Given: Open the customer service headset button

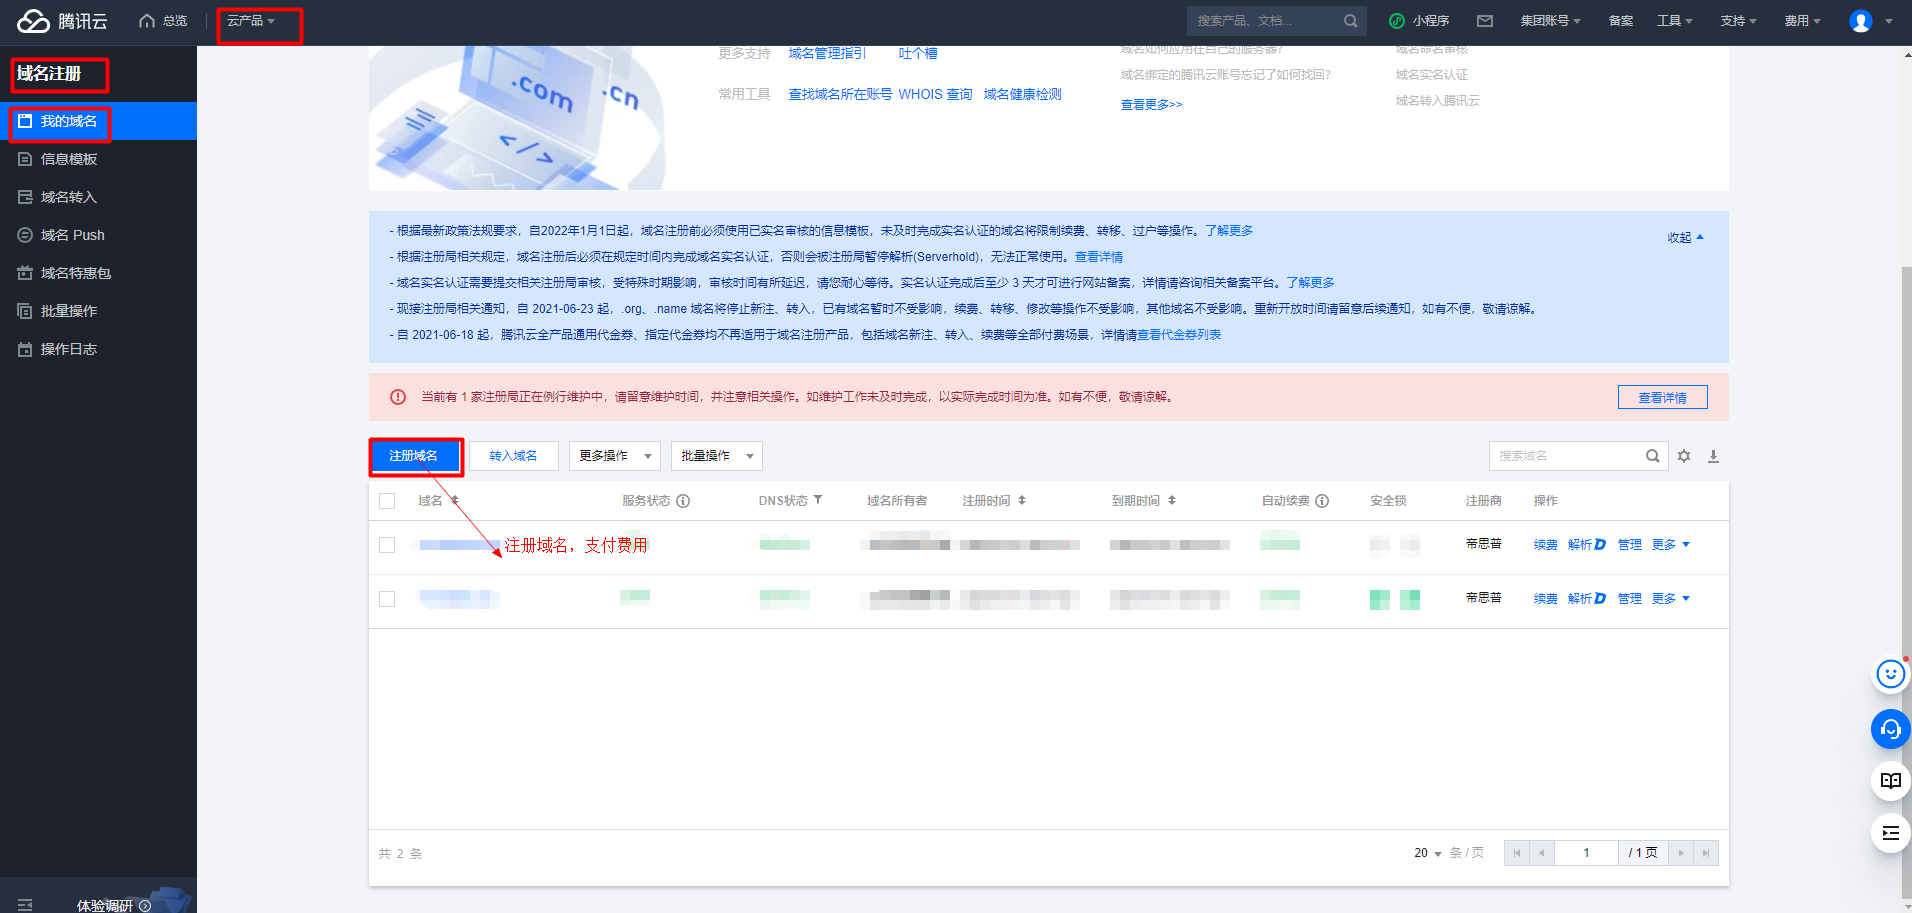Looking at the screenshot, I should click(1890, 729).
